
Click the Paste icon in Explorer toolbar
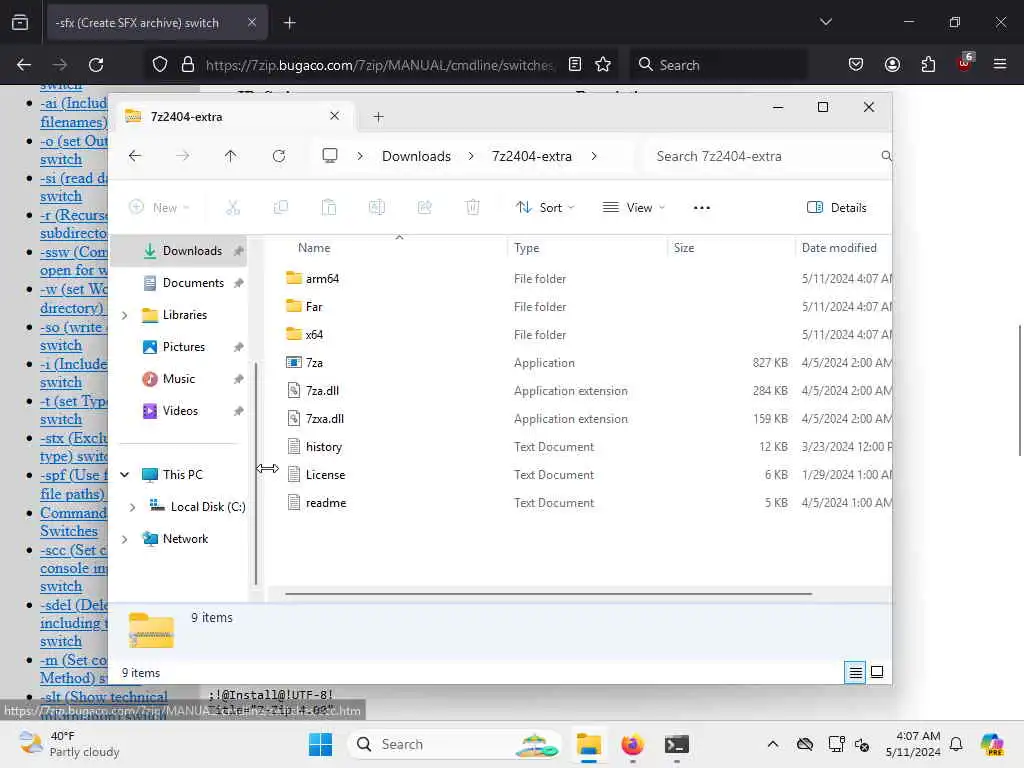[x=328, y=208]
